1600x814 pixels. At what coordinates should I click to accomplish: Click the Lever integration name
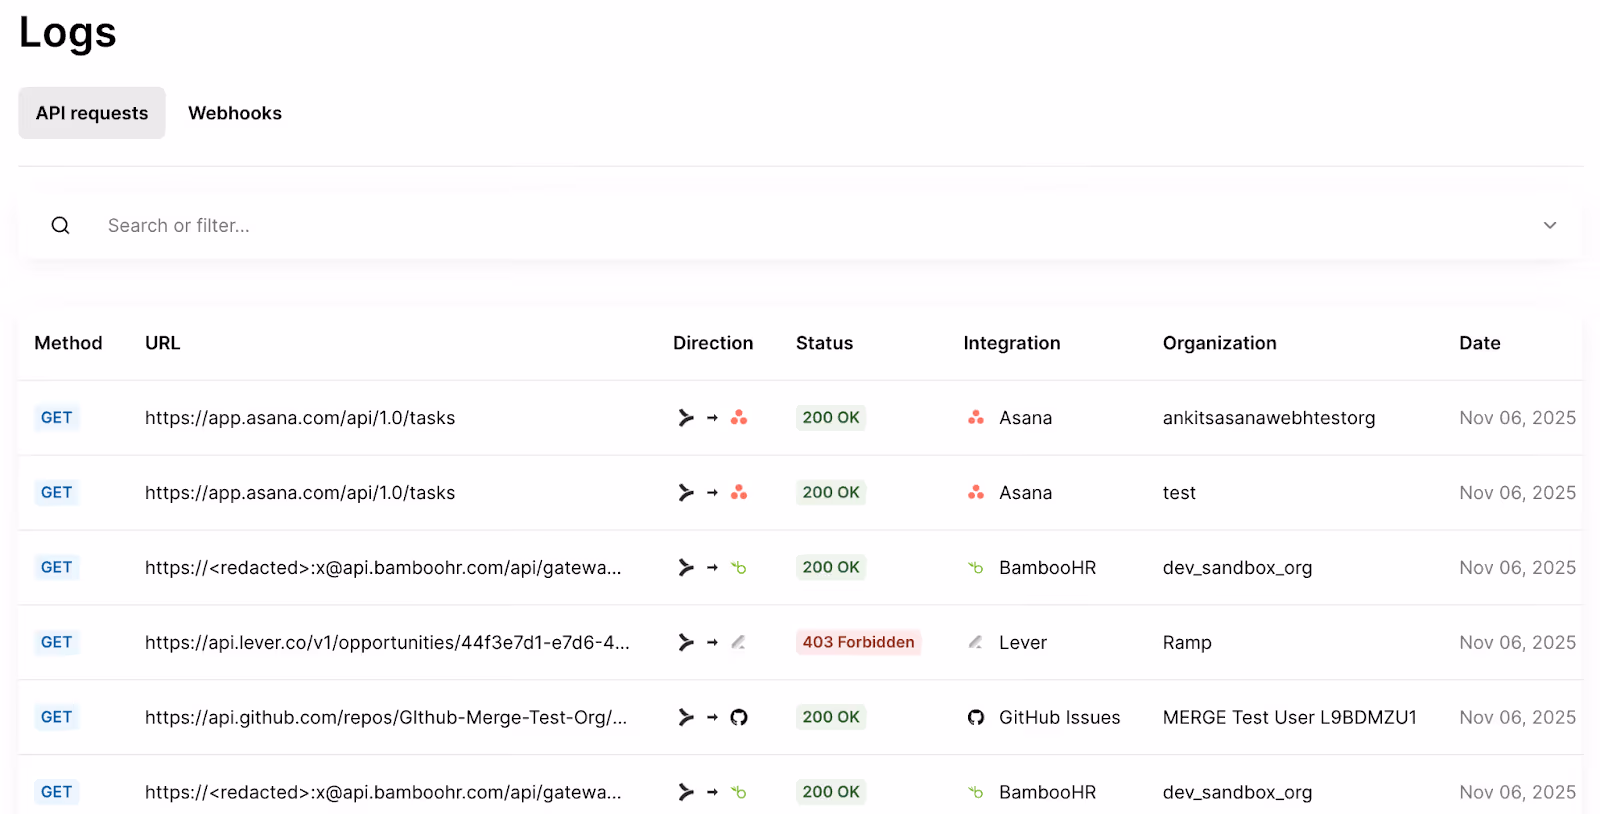coord(1023,643)
